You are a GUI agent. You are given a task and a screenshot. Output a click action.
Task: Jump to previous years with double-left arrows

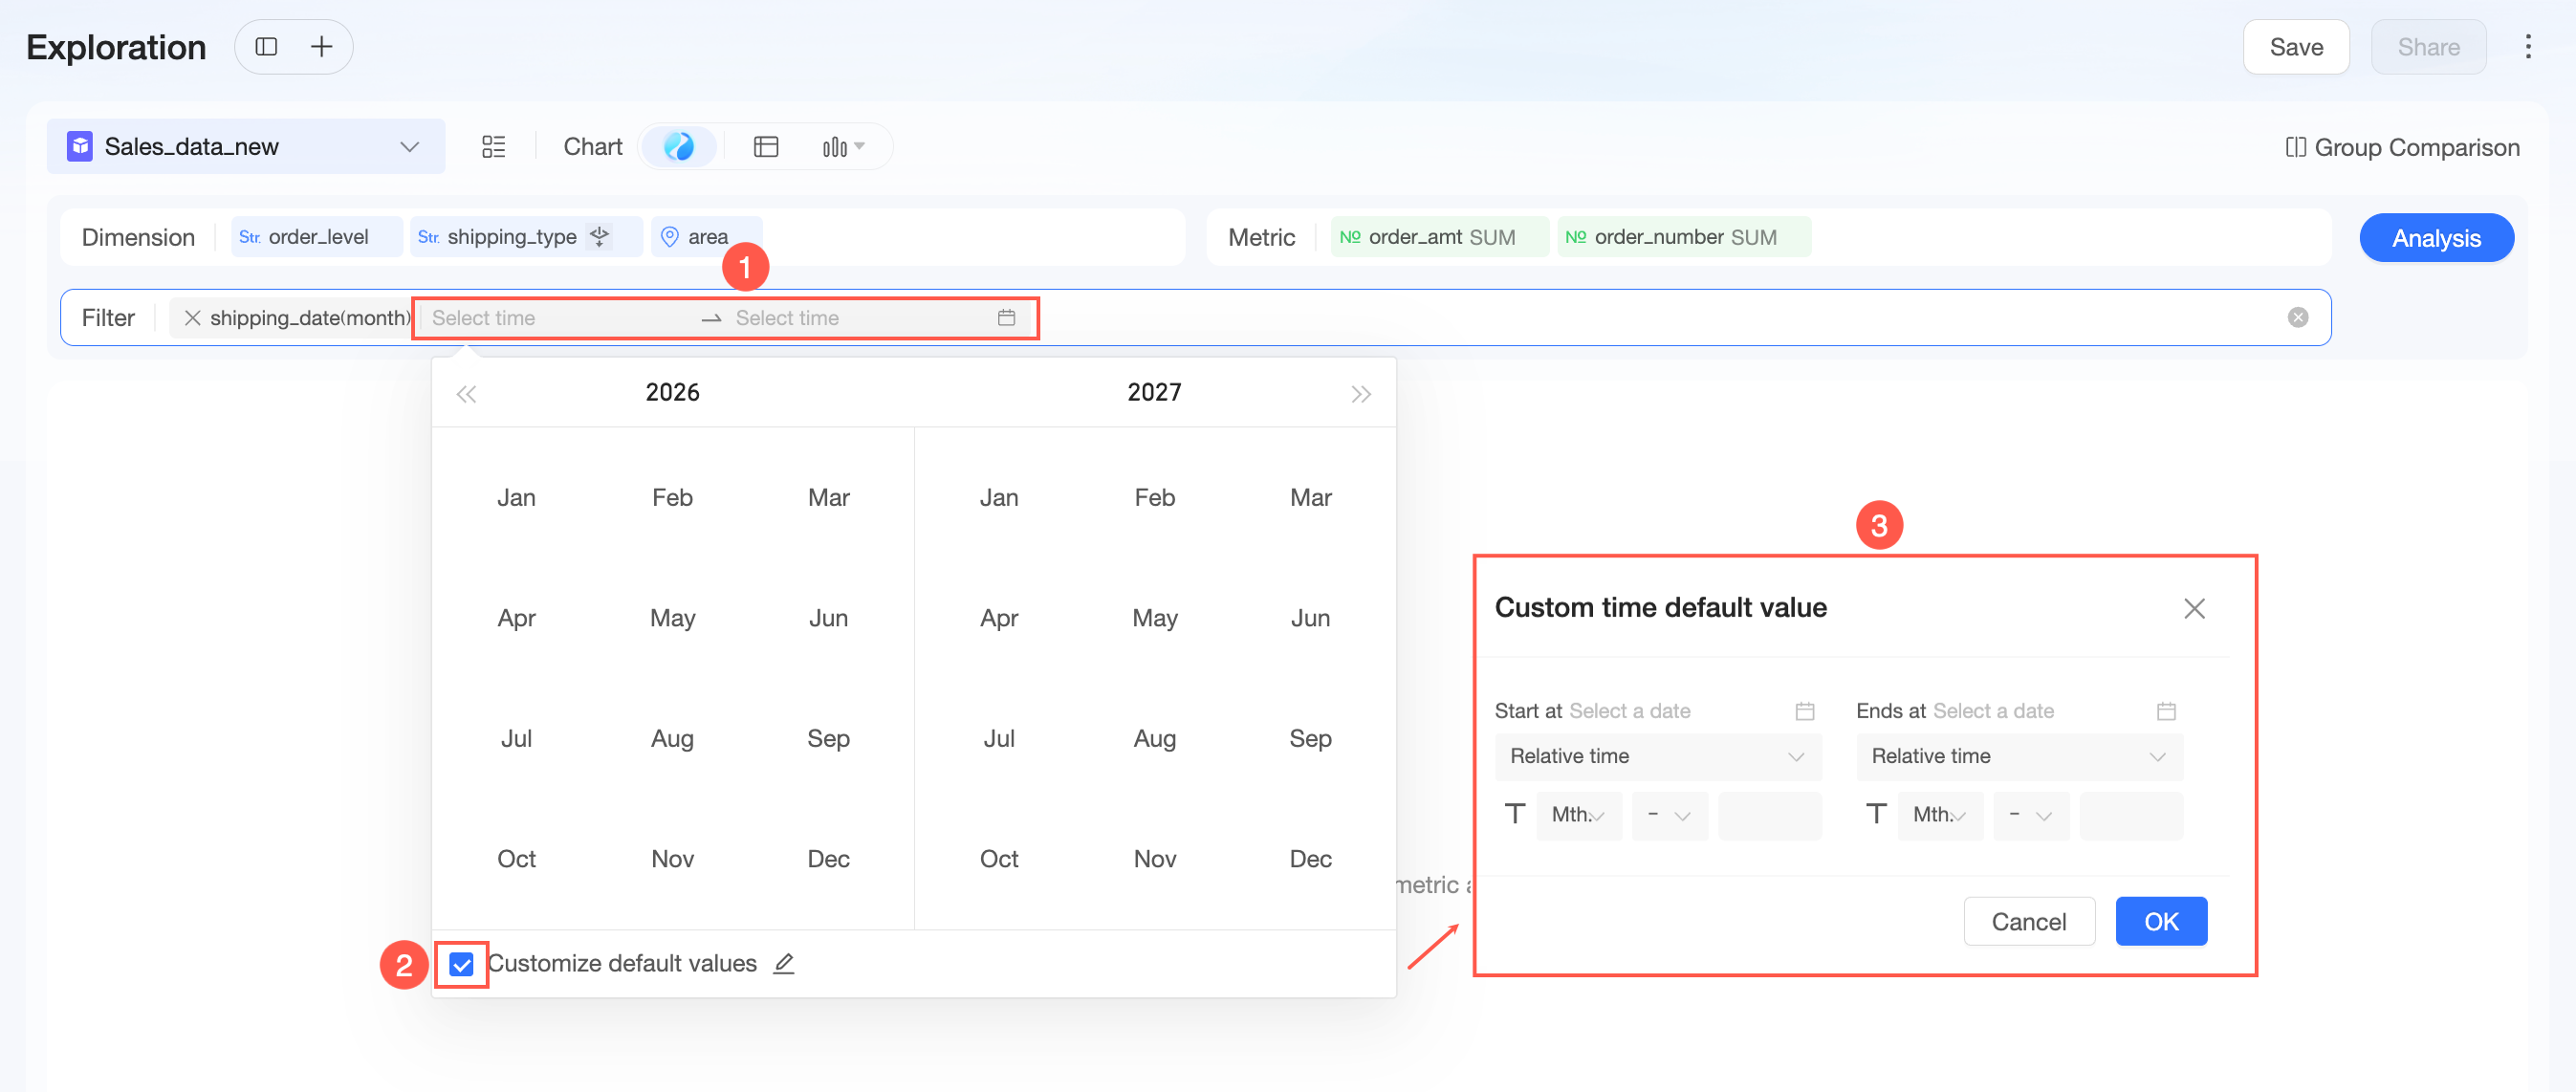pos(466,394)
